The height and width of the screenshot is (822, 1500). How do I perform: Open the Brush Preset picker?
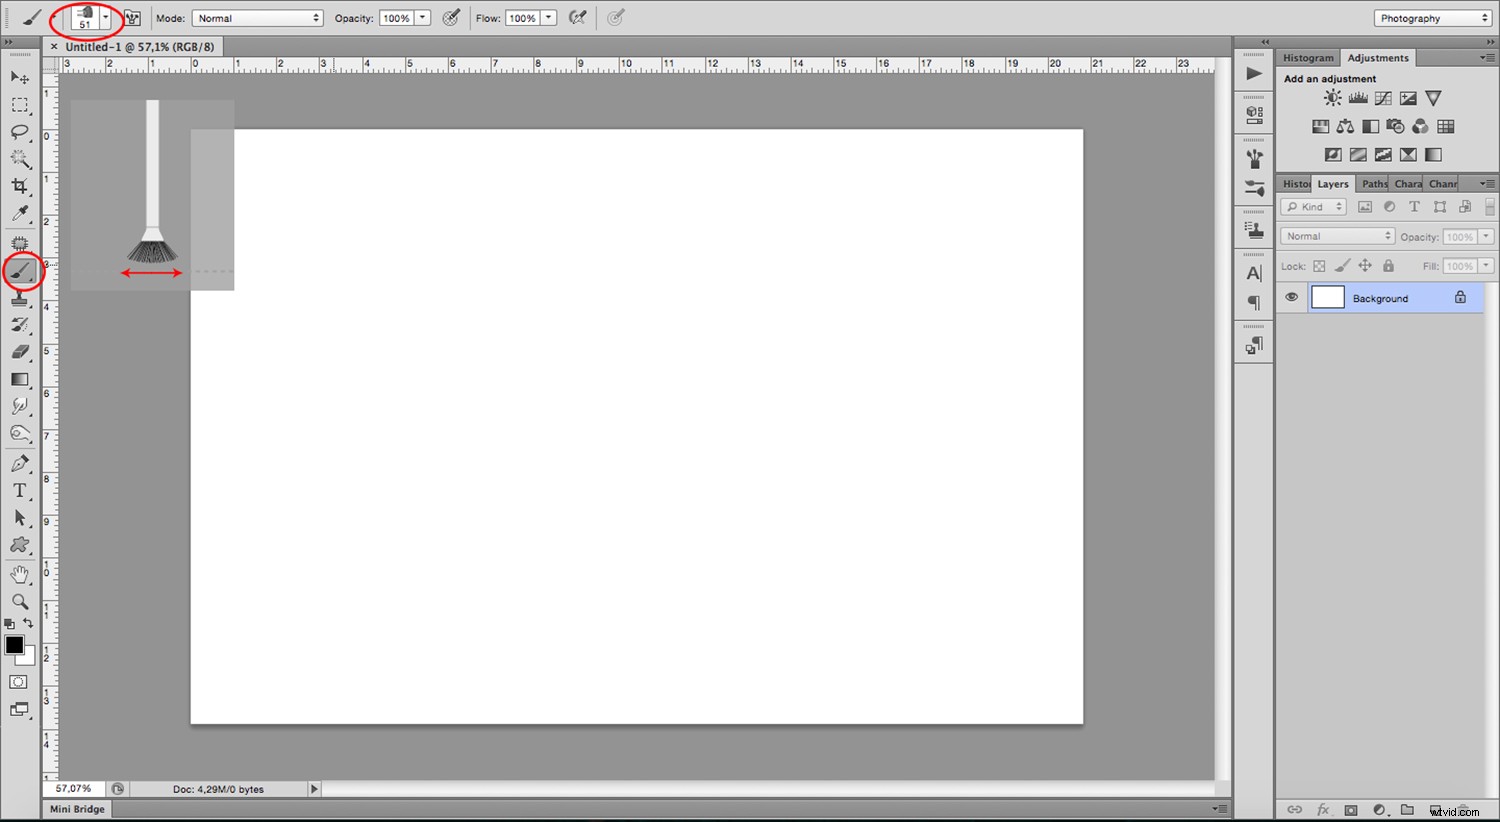point(104,18)
